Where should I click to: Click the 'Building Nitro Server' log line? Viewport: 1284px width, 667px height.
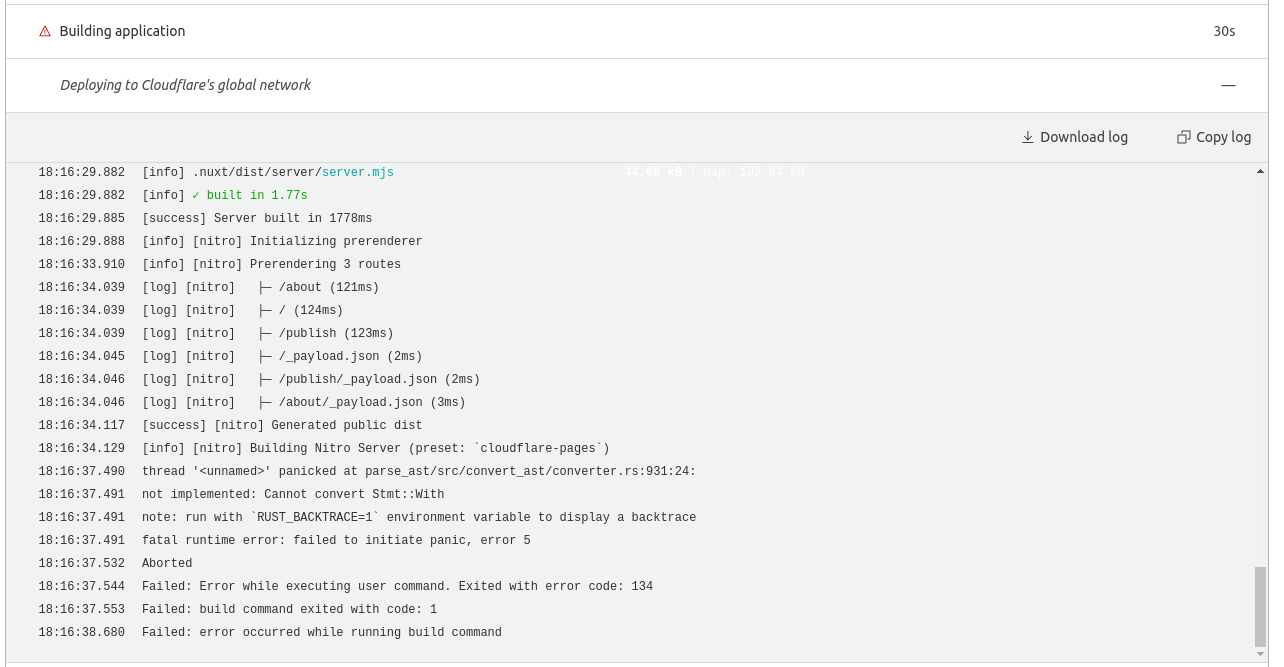[x=375, y=449]
